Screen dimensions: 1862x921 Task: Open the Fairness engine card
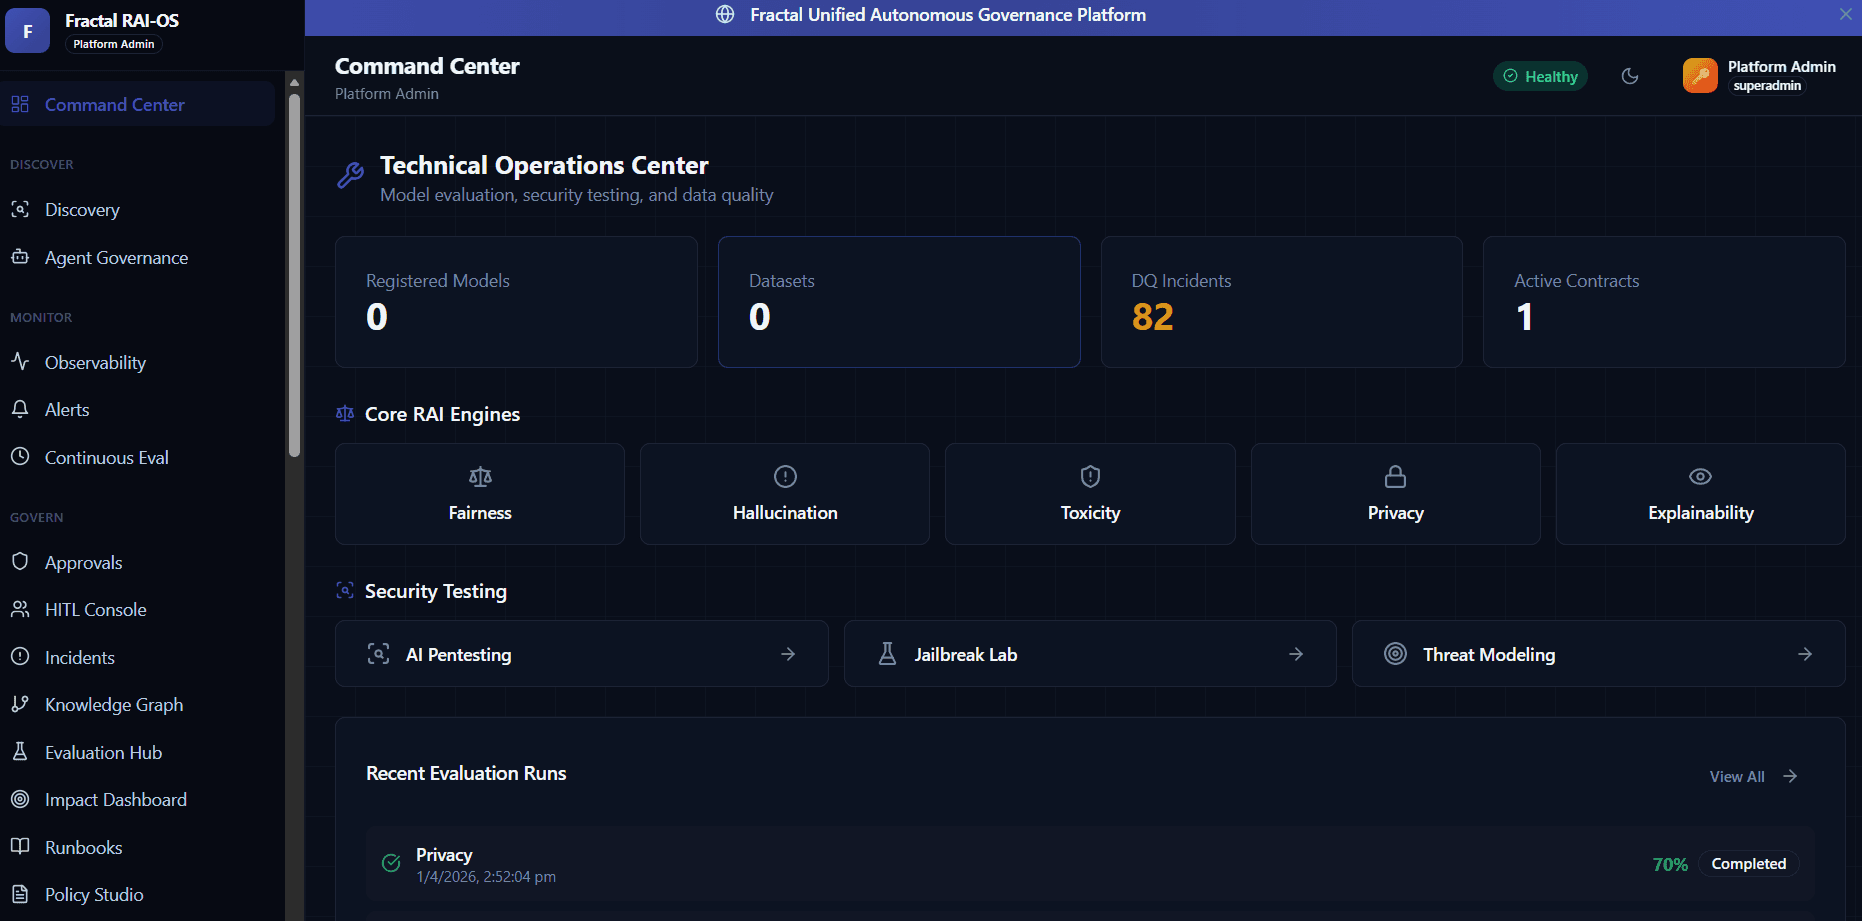(480, 494)
